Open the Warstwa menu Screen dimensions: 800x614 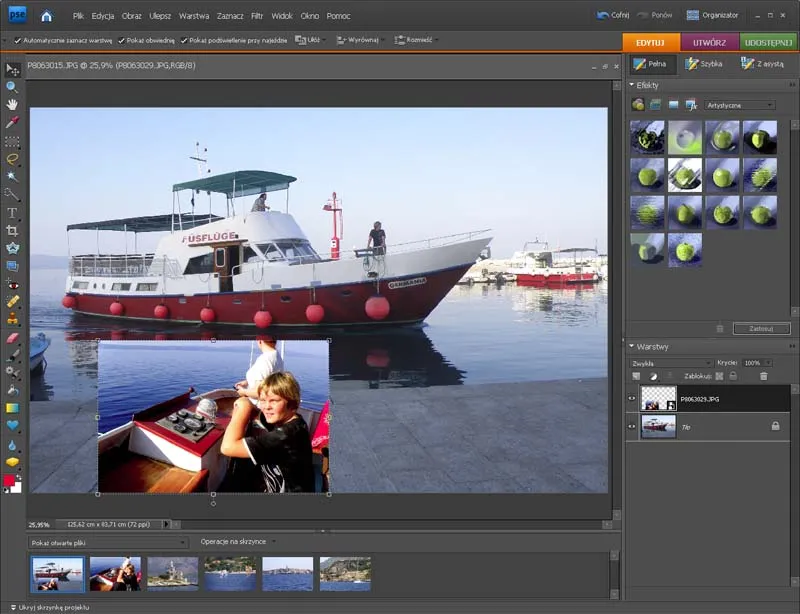(x=194, y=16)
